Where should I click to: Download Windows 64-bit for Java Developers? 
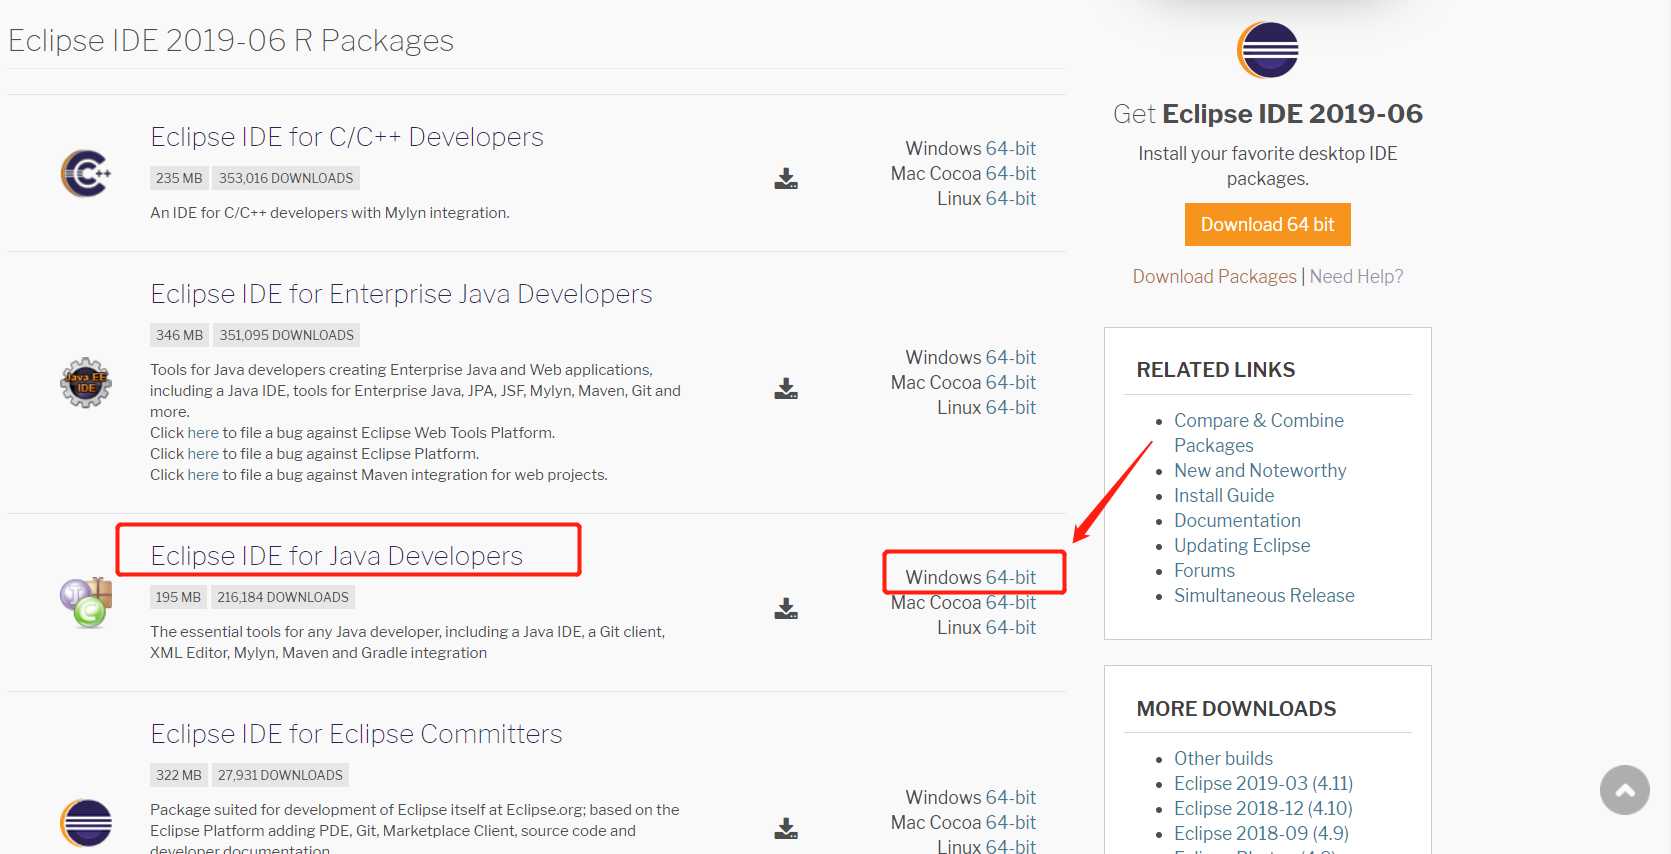pyautogui.click(x=1011, y=577)
